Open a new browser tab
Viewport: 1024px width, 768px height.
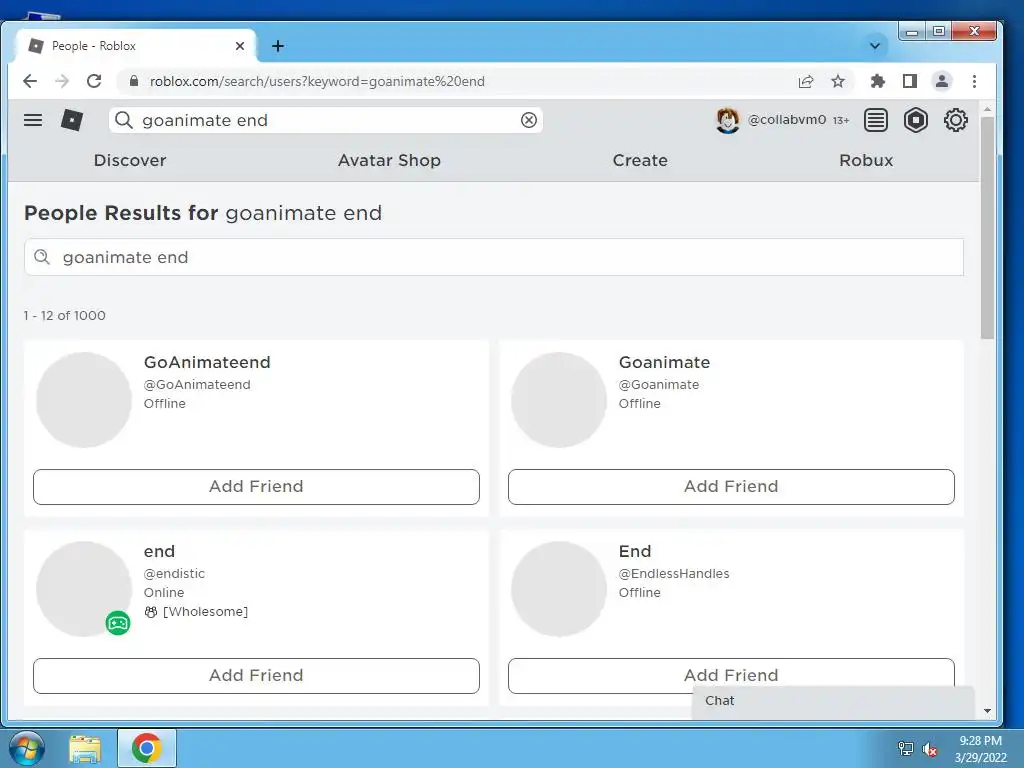(278, 46)
